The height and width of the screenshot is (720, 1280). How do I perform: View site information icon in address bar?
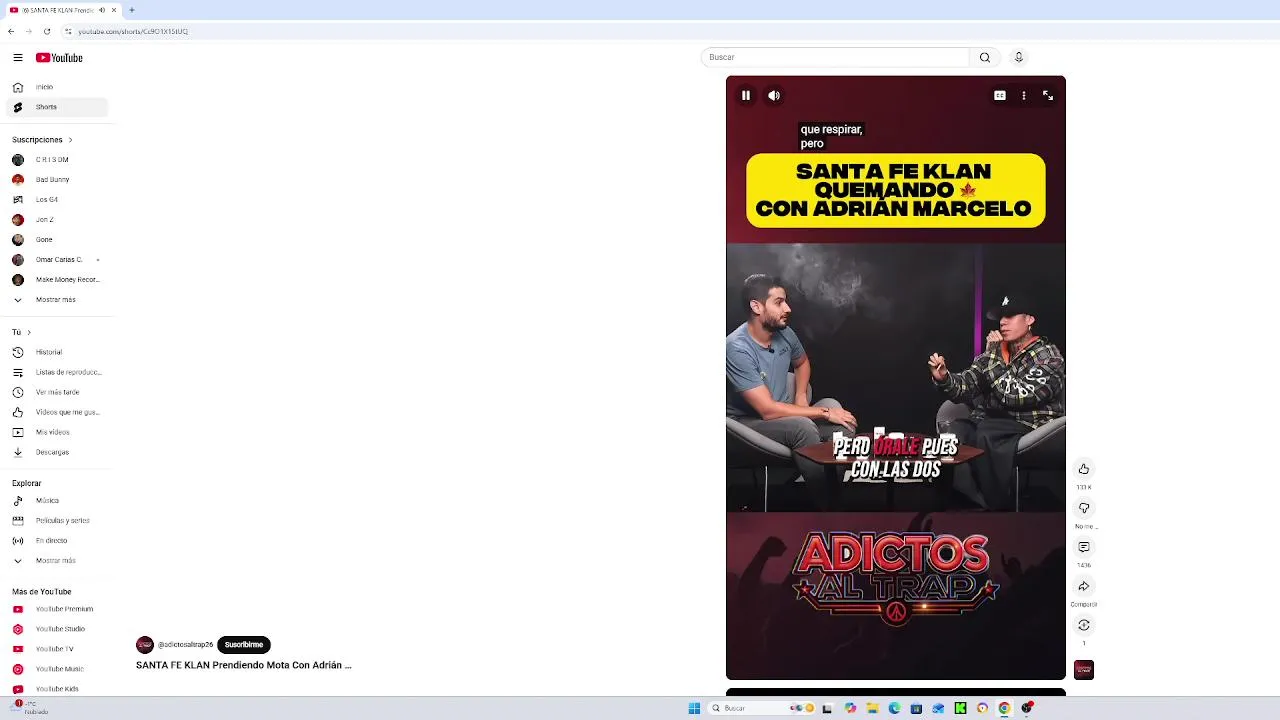pos(68,31)
